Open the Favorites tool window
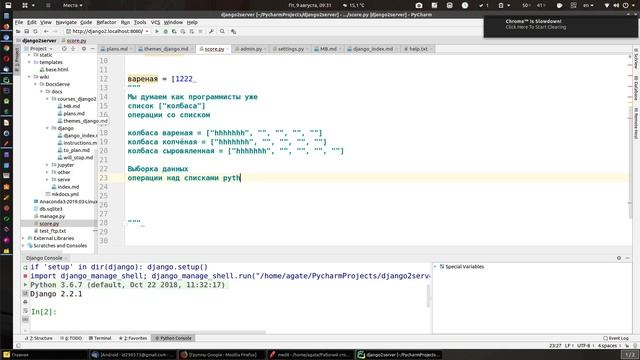The image size is (640, 360). (133, 338)
